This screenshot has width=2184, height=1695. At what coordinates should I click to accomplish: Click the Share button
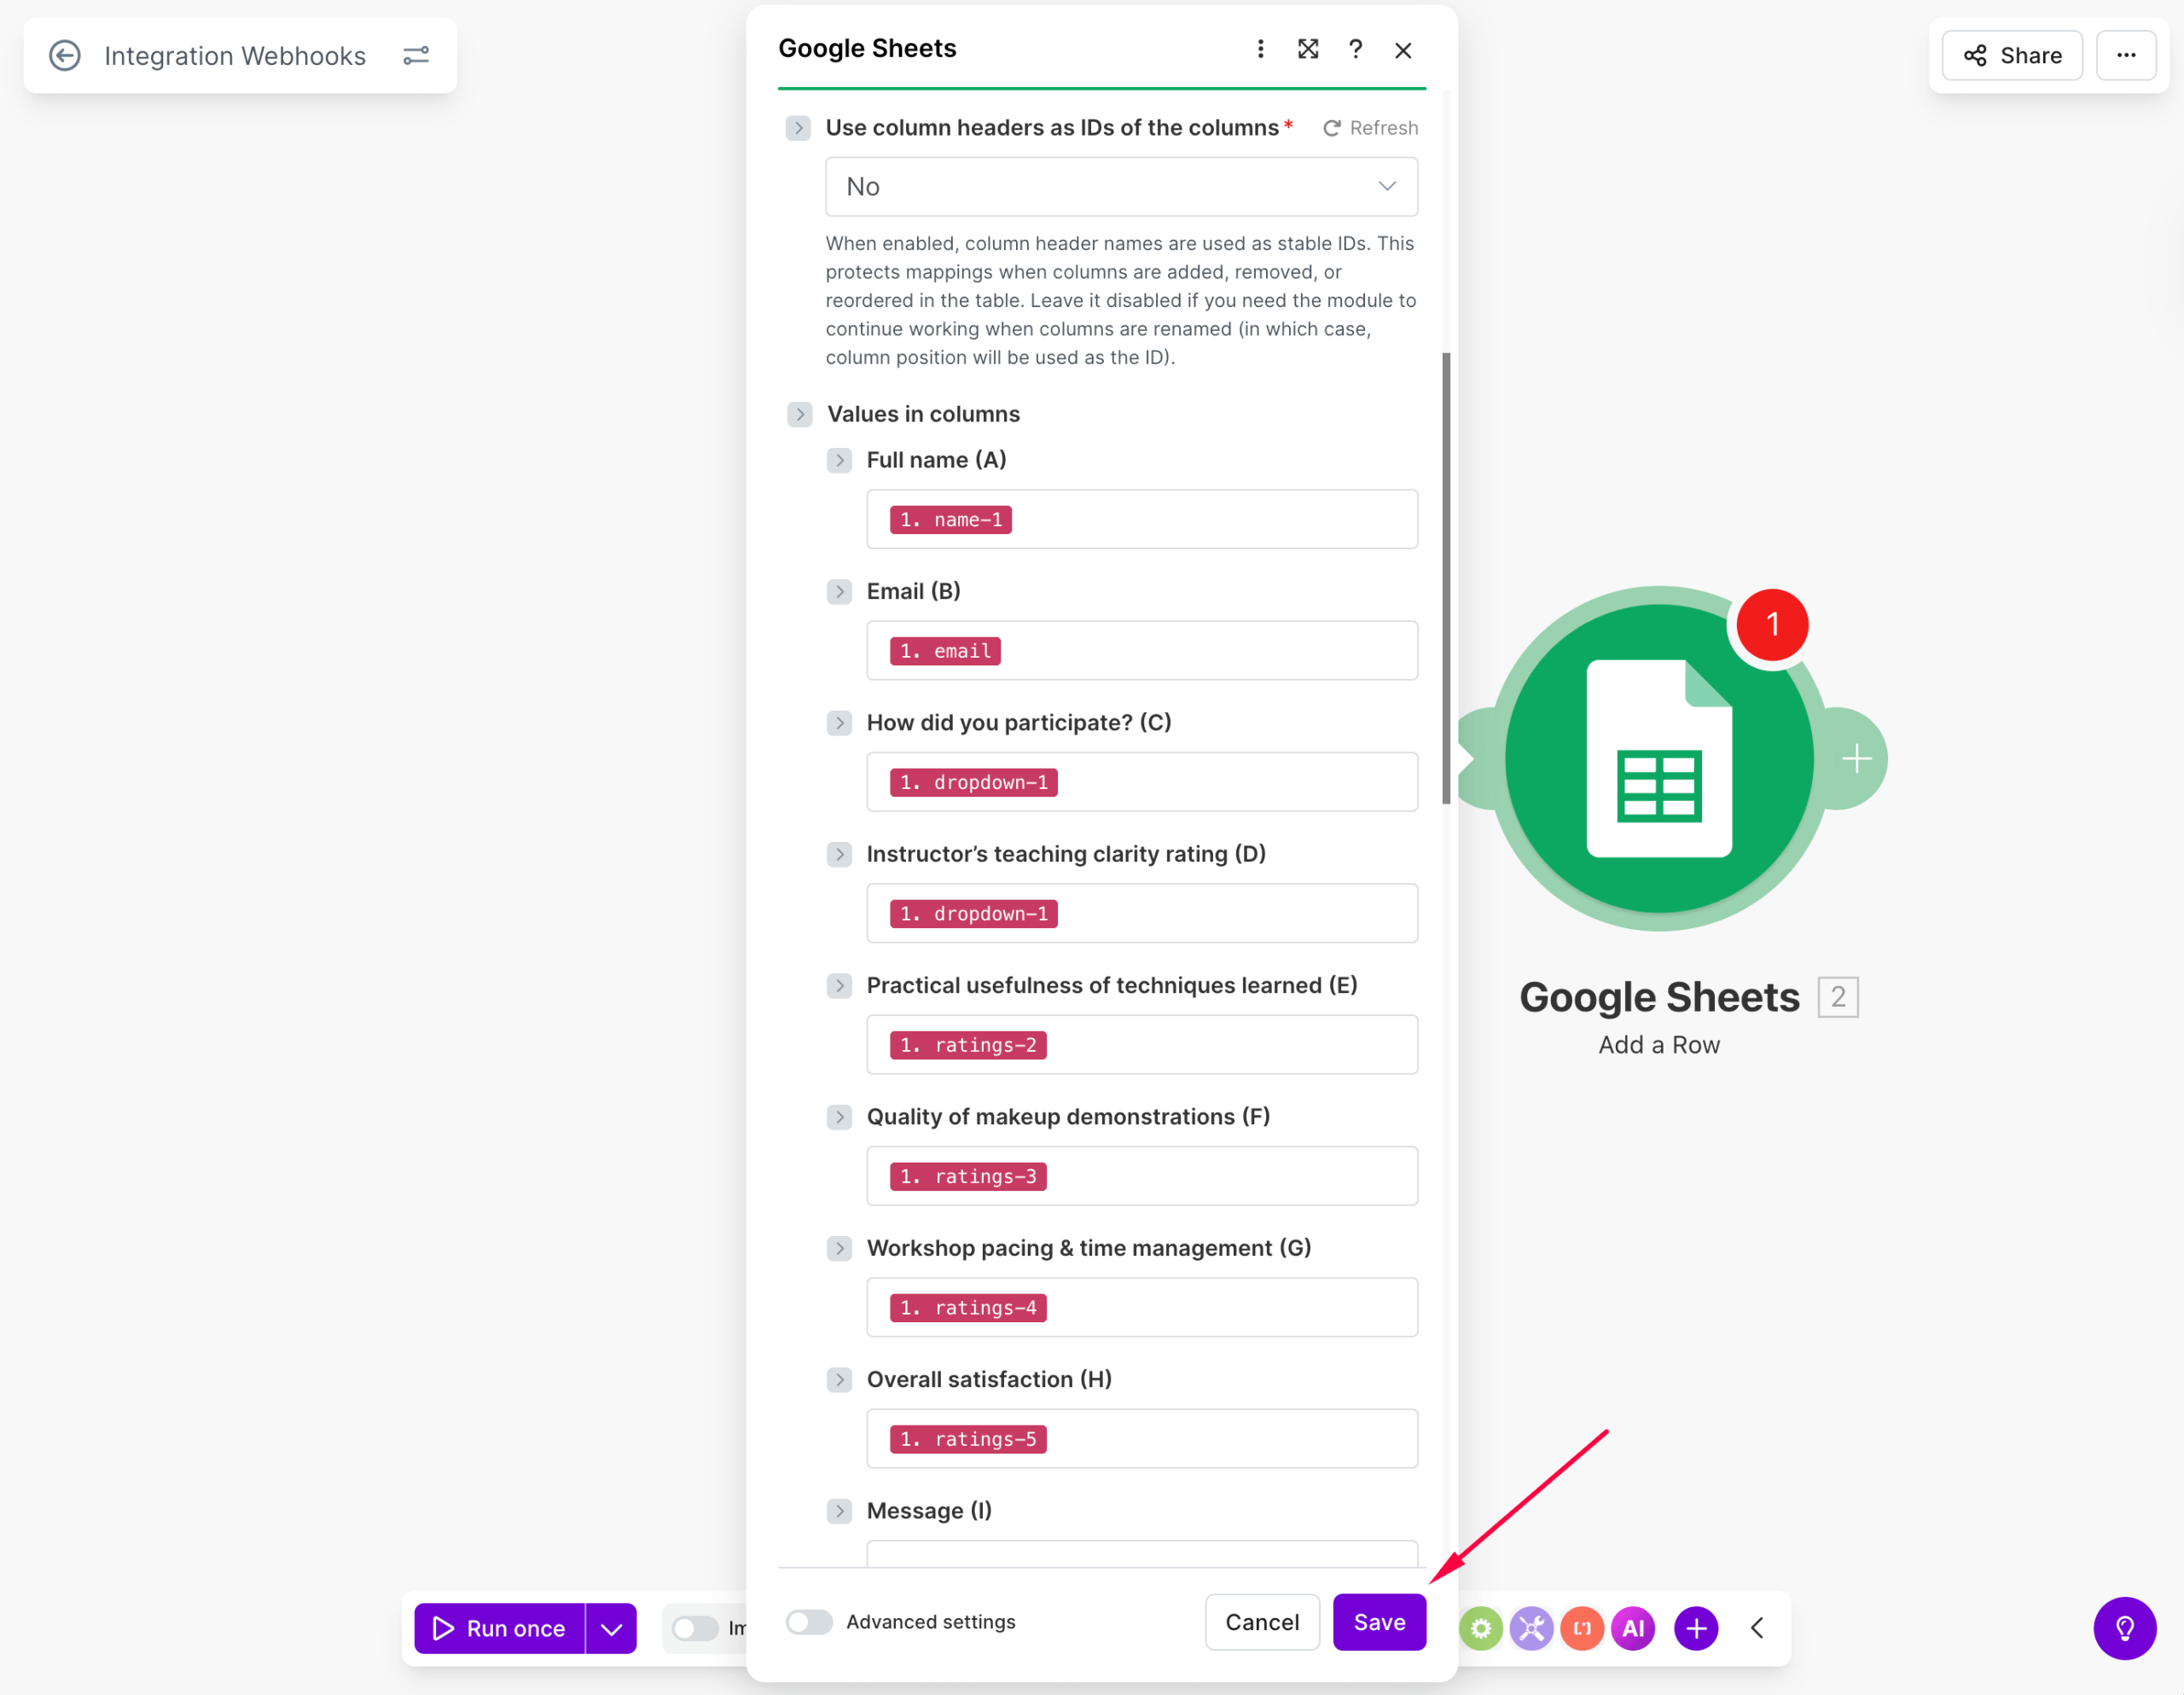tap(2012, 55)
